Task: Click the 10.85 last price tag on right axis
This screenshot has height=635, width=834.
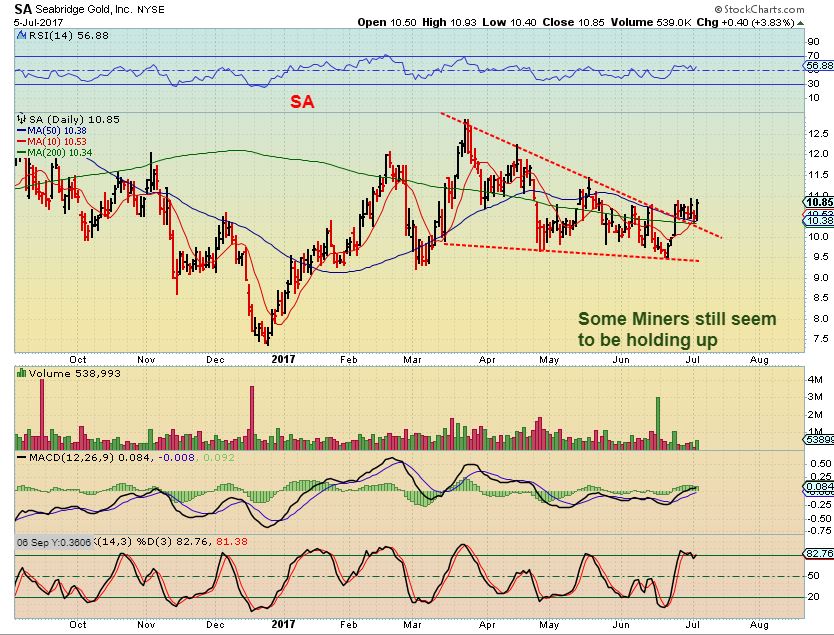Action: click(819, 202)
